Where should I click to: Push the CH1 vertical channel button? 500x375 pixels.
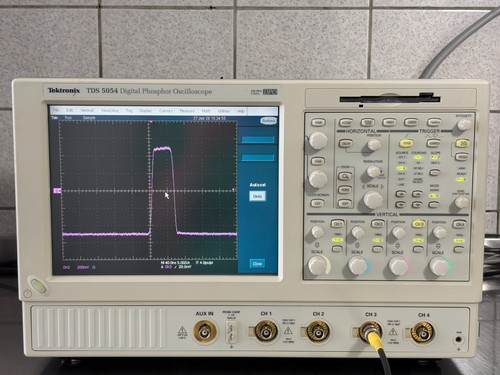click(x=337, y=223)
